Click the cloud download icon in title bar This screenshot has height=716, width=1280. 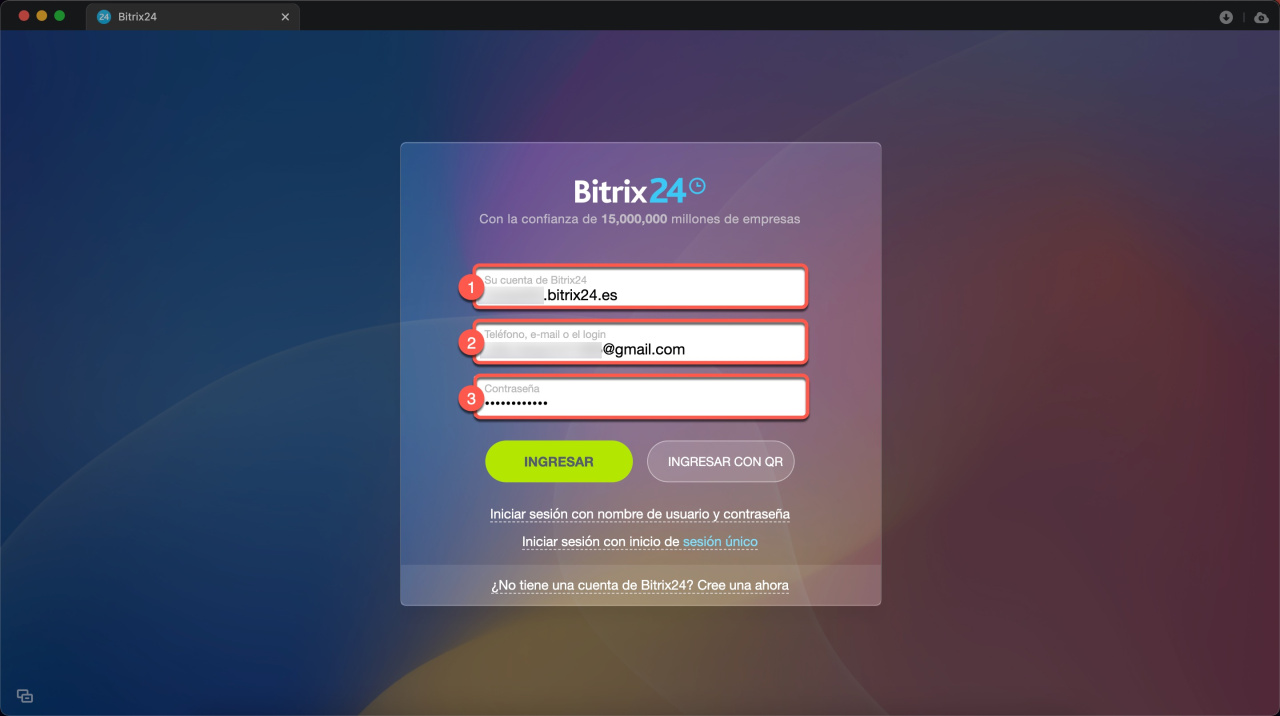[1261, 17]
